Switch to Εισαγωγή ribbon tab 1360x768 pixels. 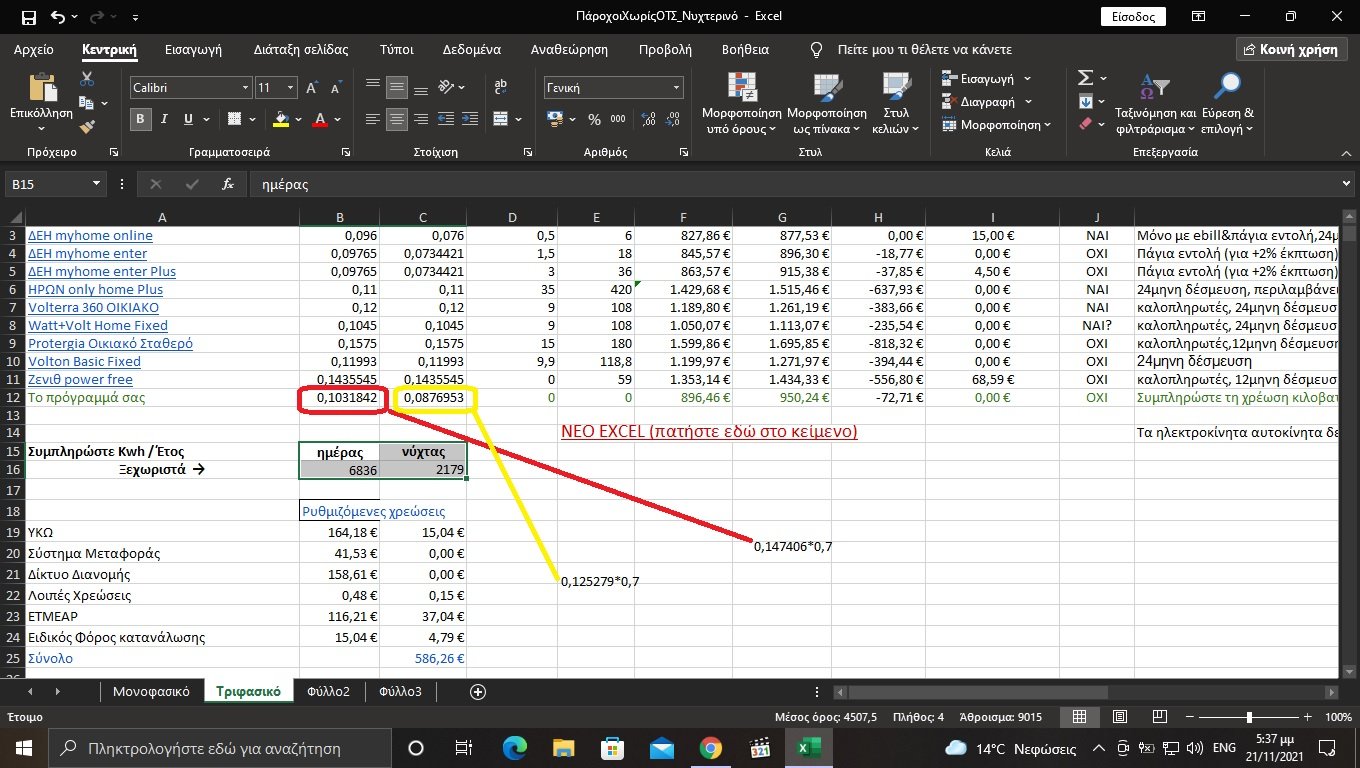[193, 49]
